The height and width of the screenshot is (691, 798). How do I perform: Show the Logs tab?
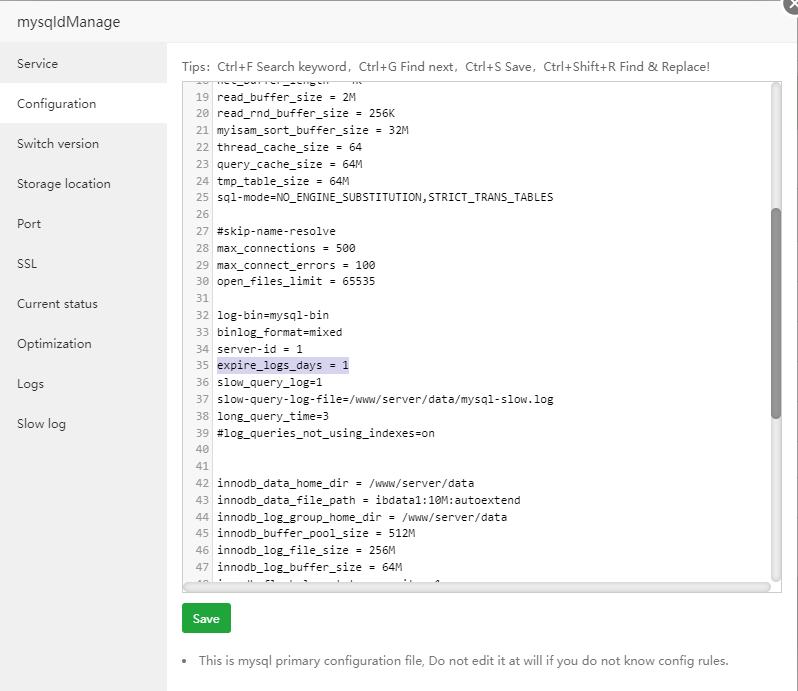[31, 384]
